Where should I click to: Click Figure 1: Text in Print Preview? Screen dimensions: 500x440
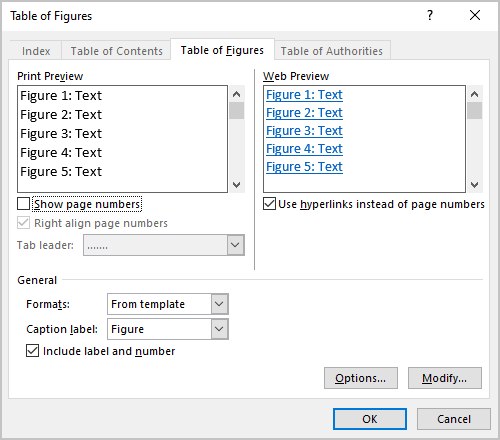click(x=61, y=96)
